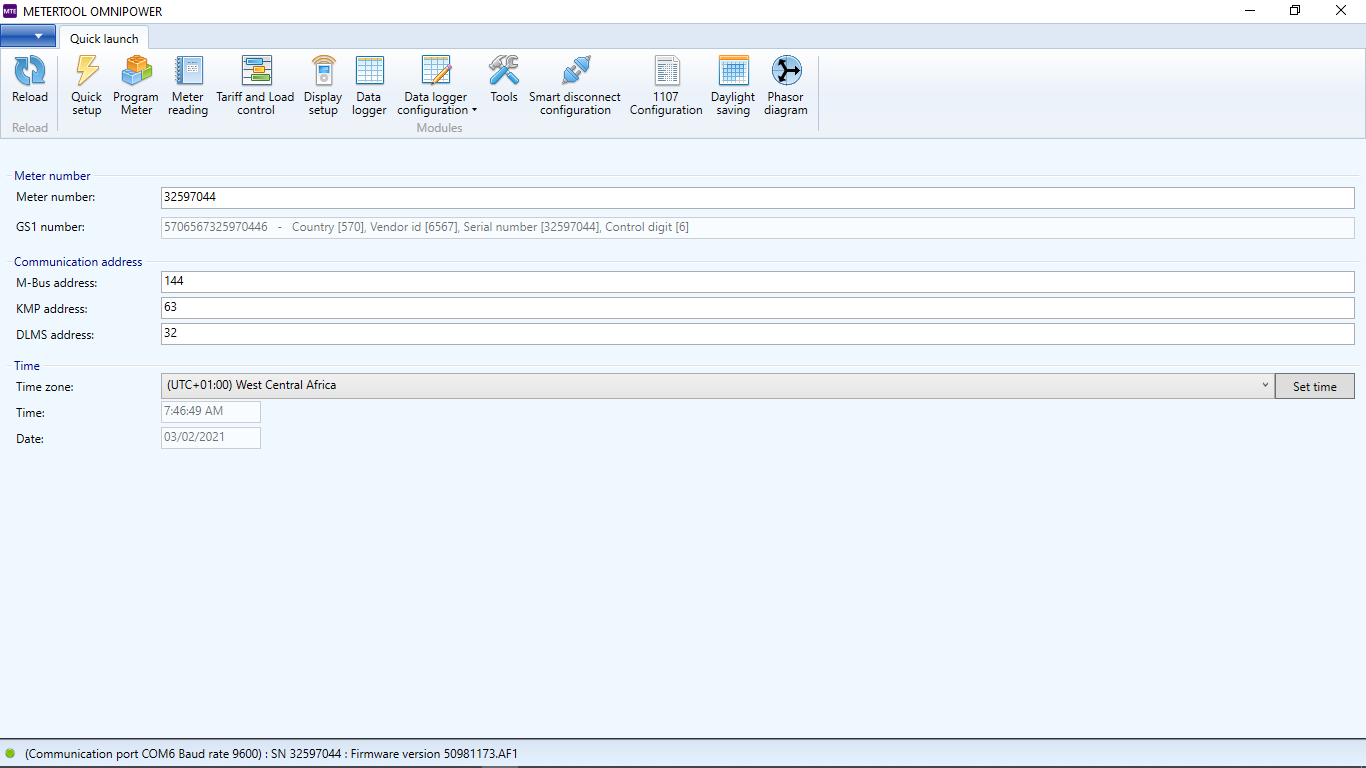Open the Data logger module
Image resolution: width=1366 pixels, height=768 pixels.
pyautogui.click(x=369, y=85)
